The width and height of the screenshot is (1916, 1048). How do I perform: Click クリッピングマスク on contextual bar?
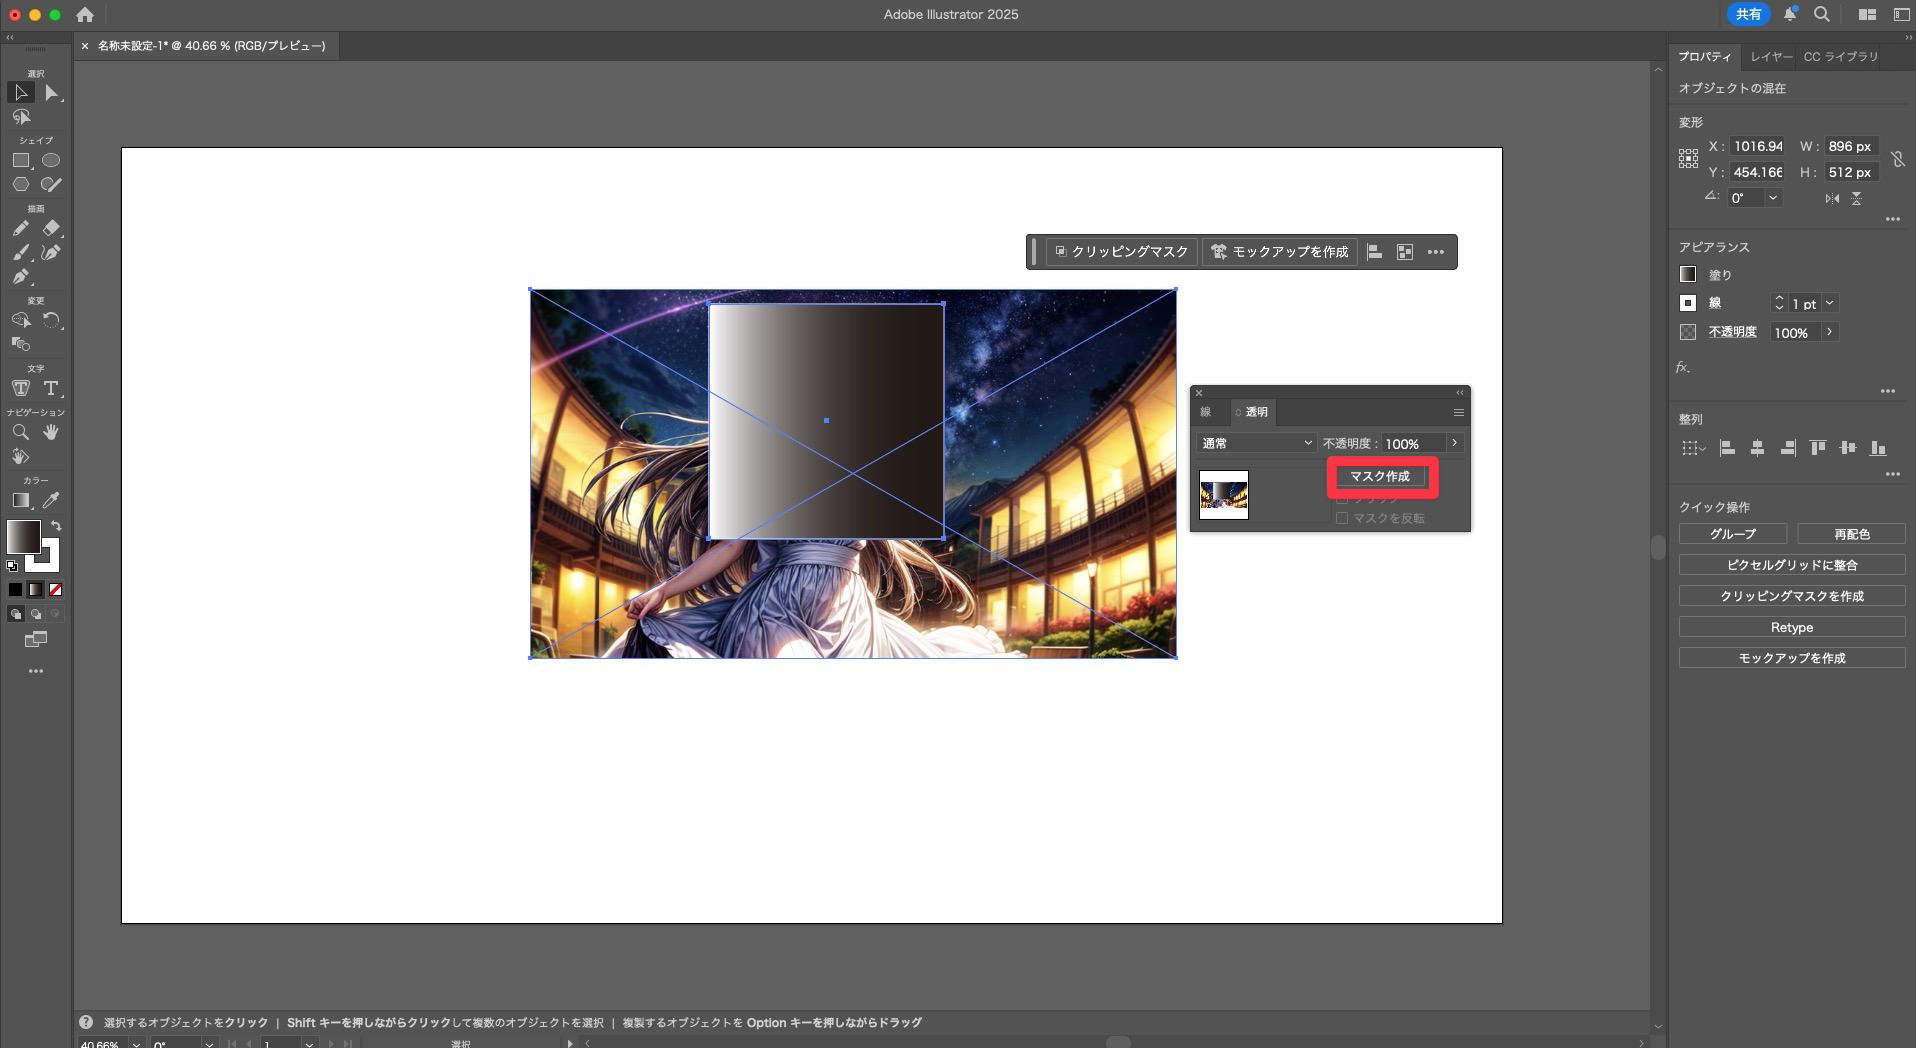[x=1122, y=252]
